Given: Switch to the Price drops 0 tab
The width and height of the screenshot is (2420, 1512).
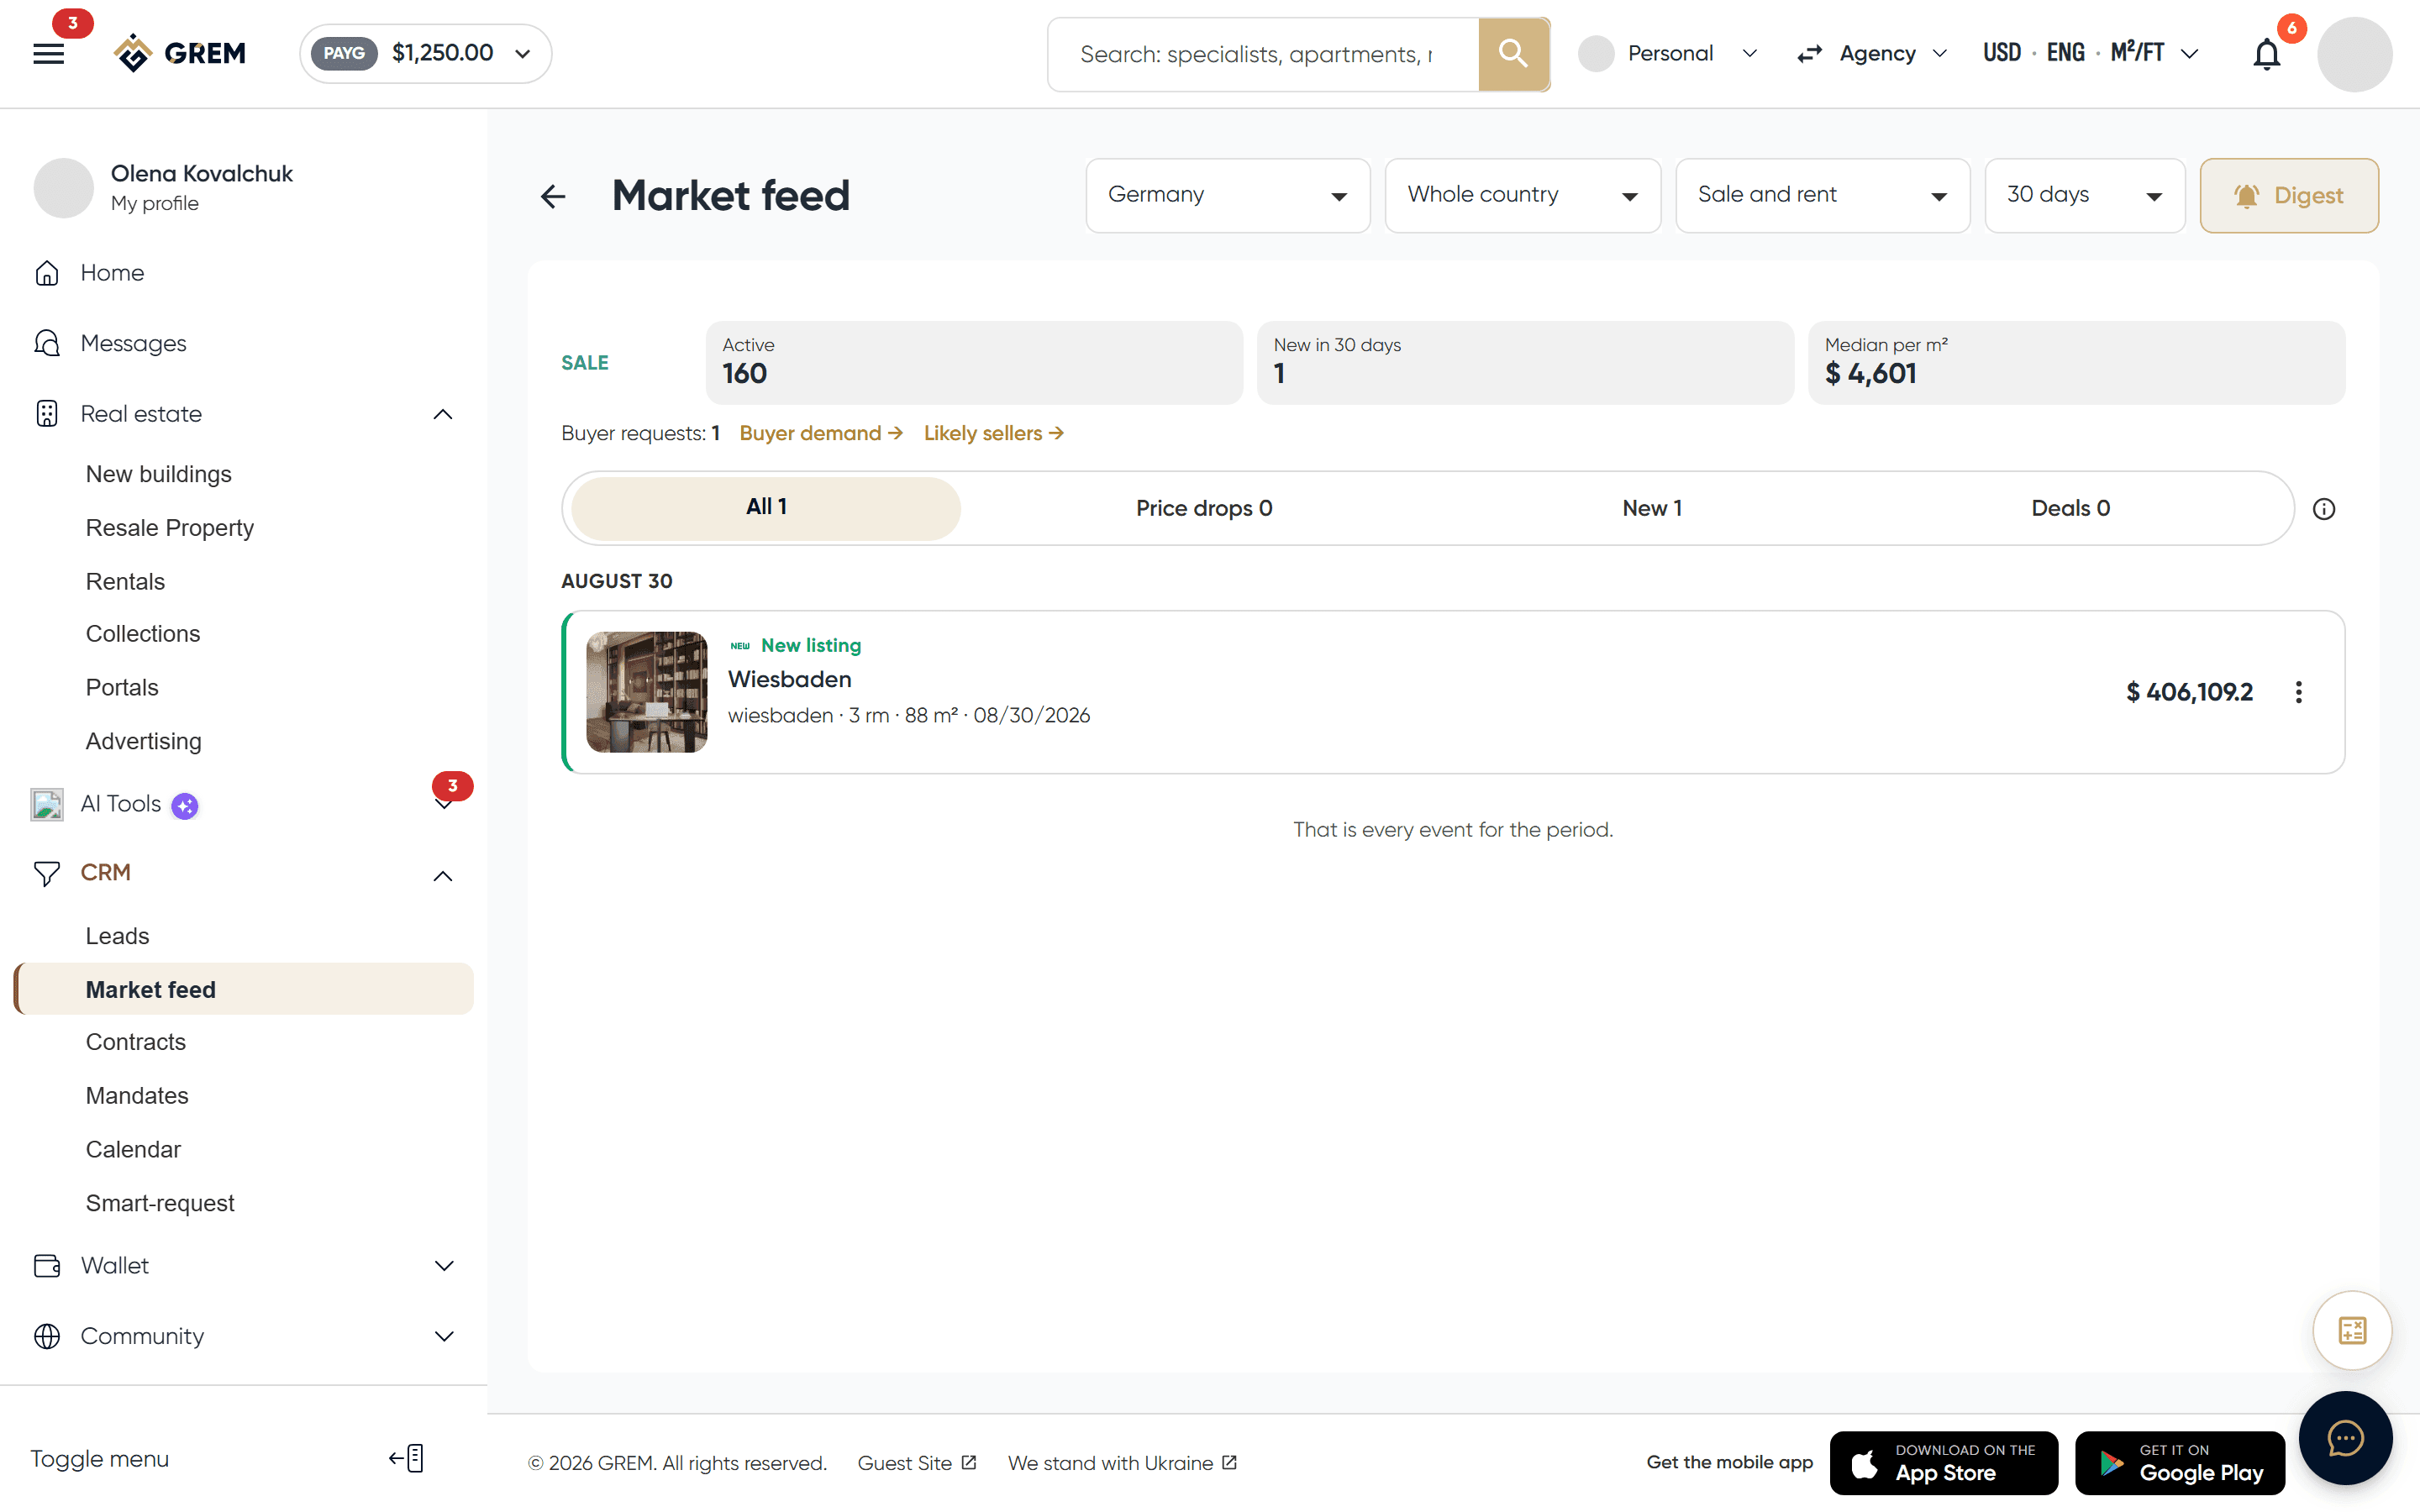Looking at the screenshot, I should [1204, 508].
